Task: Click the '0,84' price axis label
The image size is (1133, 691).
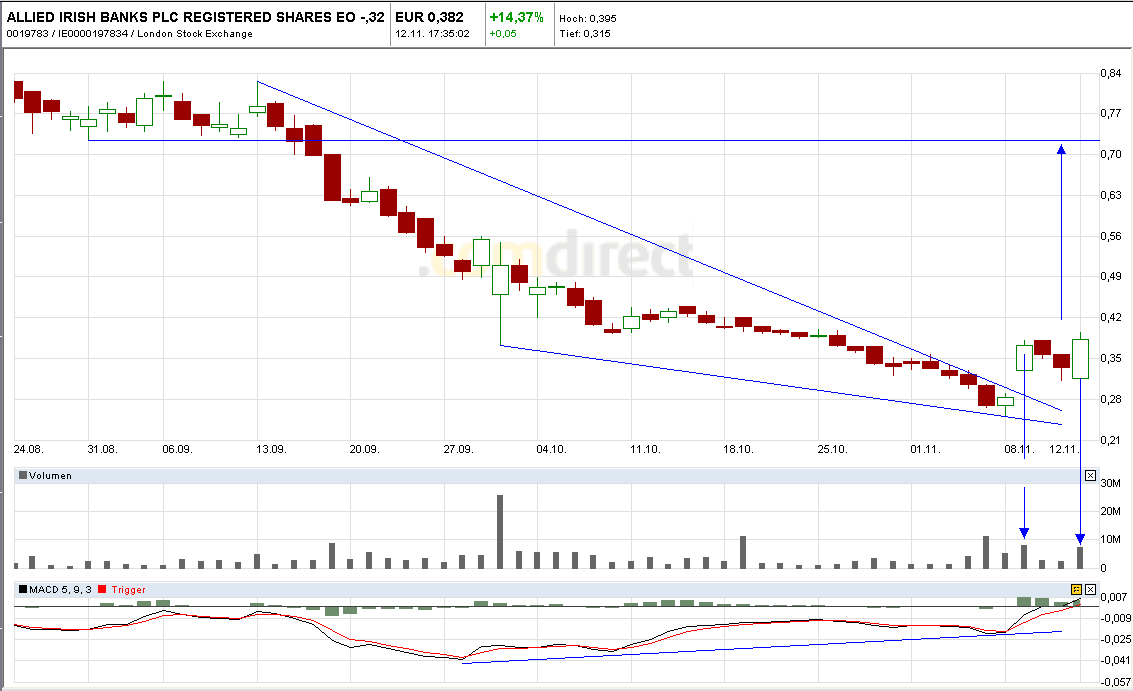Action: 1111,73
